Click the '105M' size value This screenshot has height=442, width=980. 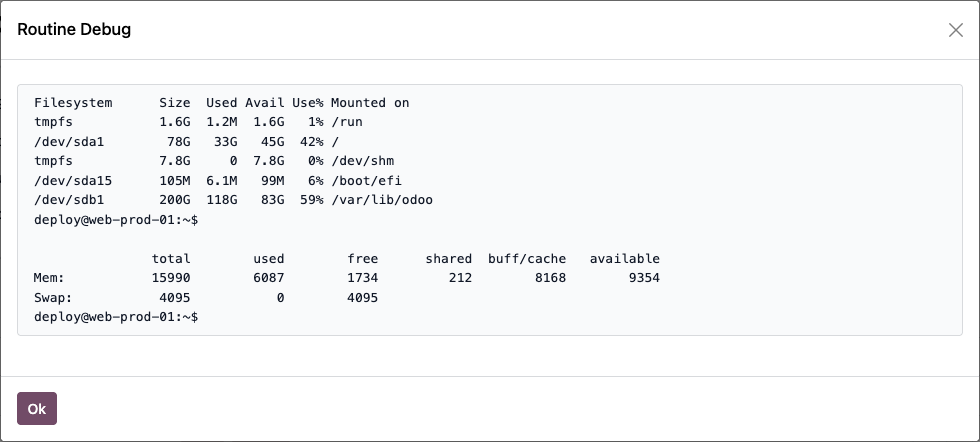[175, 181]
